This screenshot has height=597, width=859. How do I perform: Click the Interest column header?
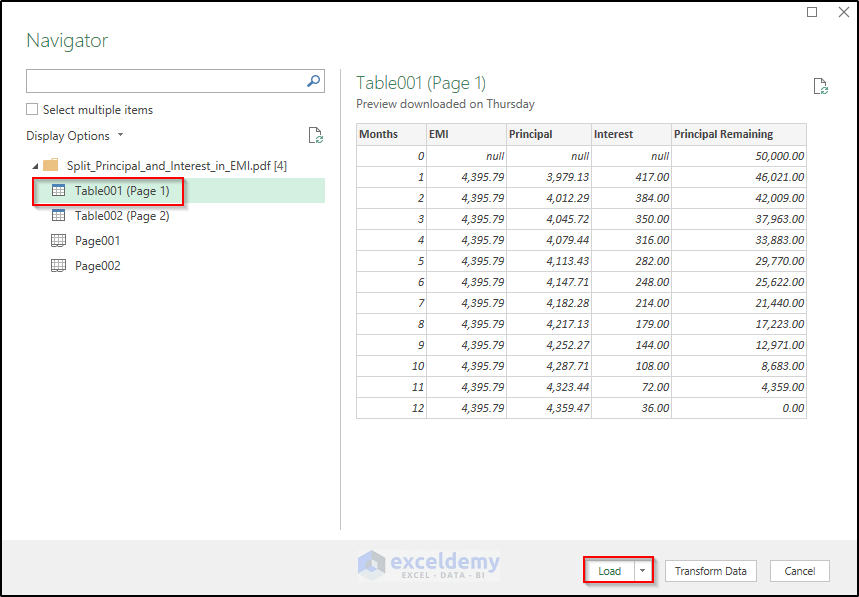(x=632, y=134)
